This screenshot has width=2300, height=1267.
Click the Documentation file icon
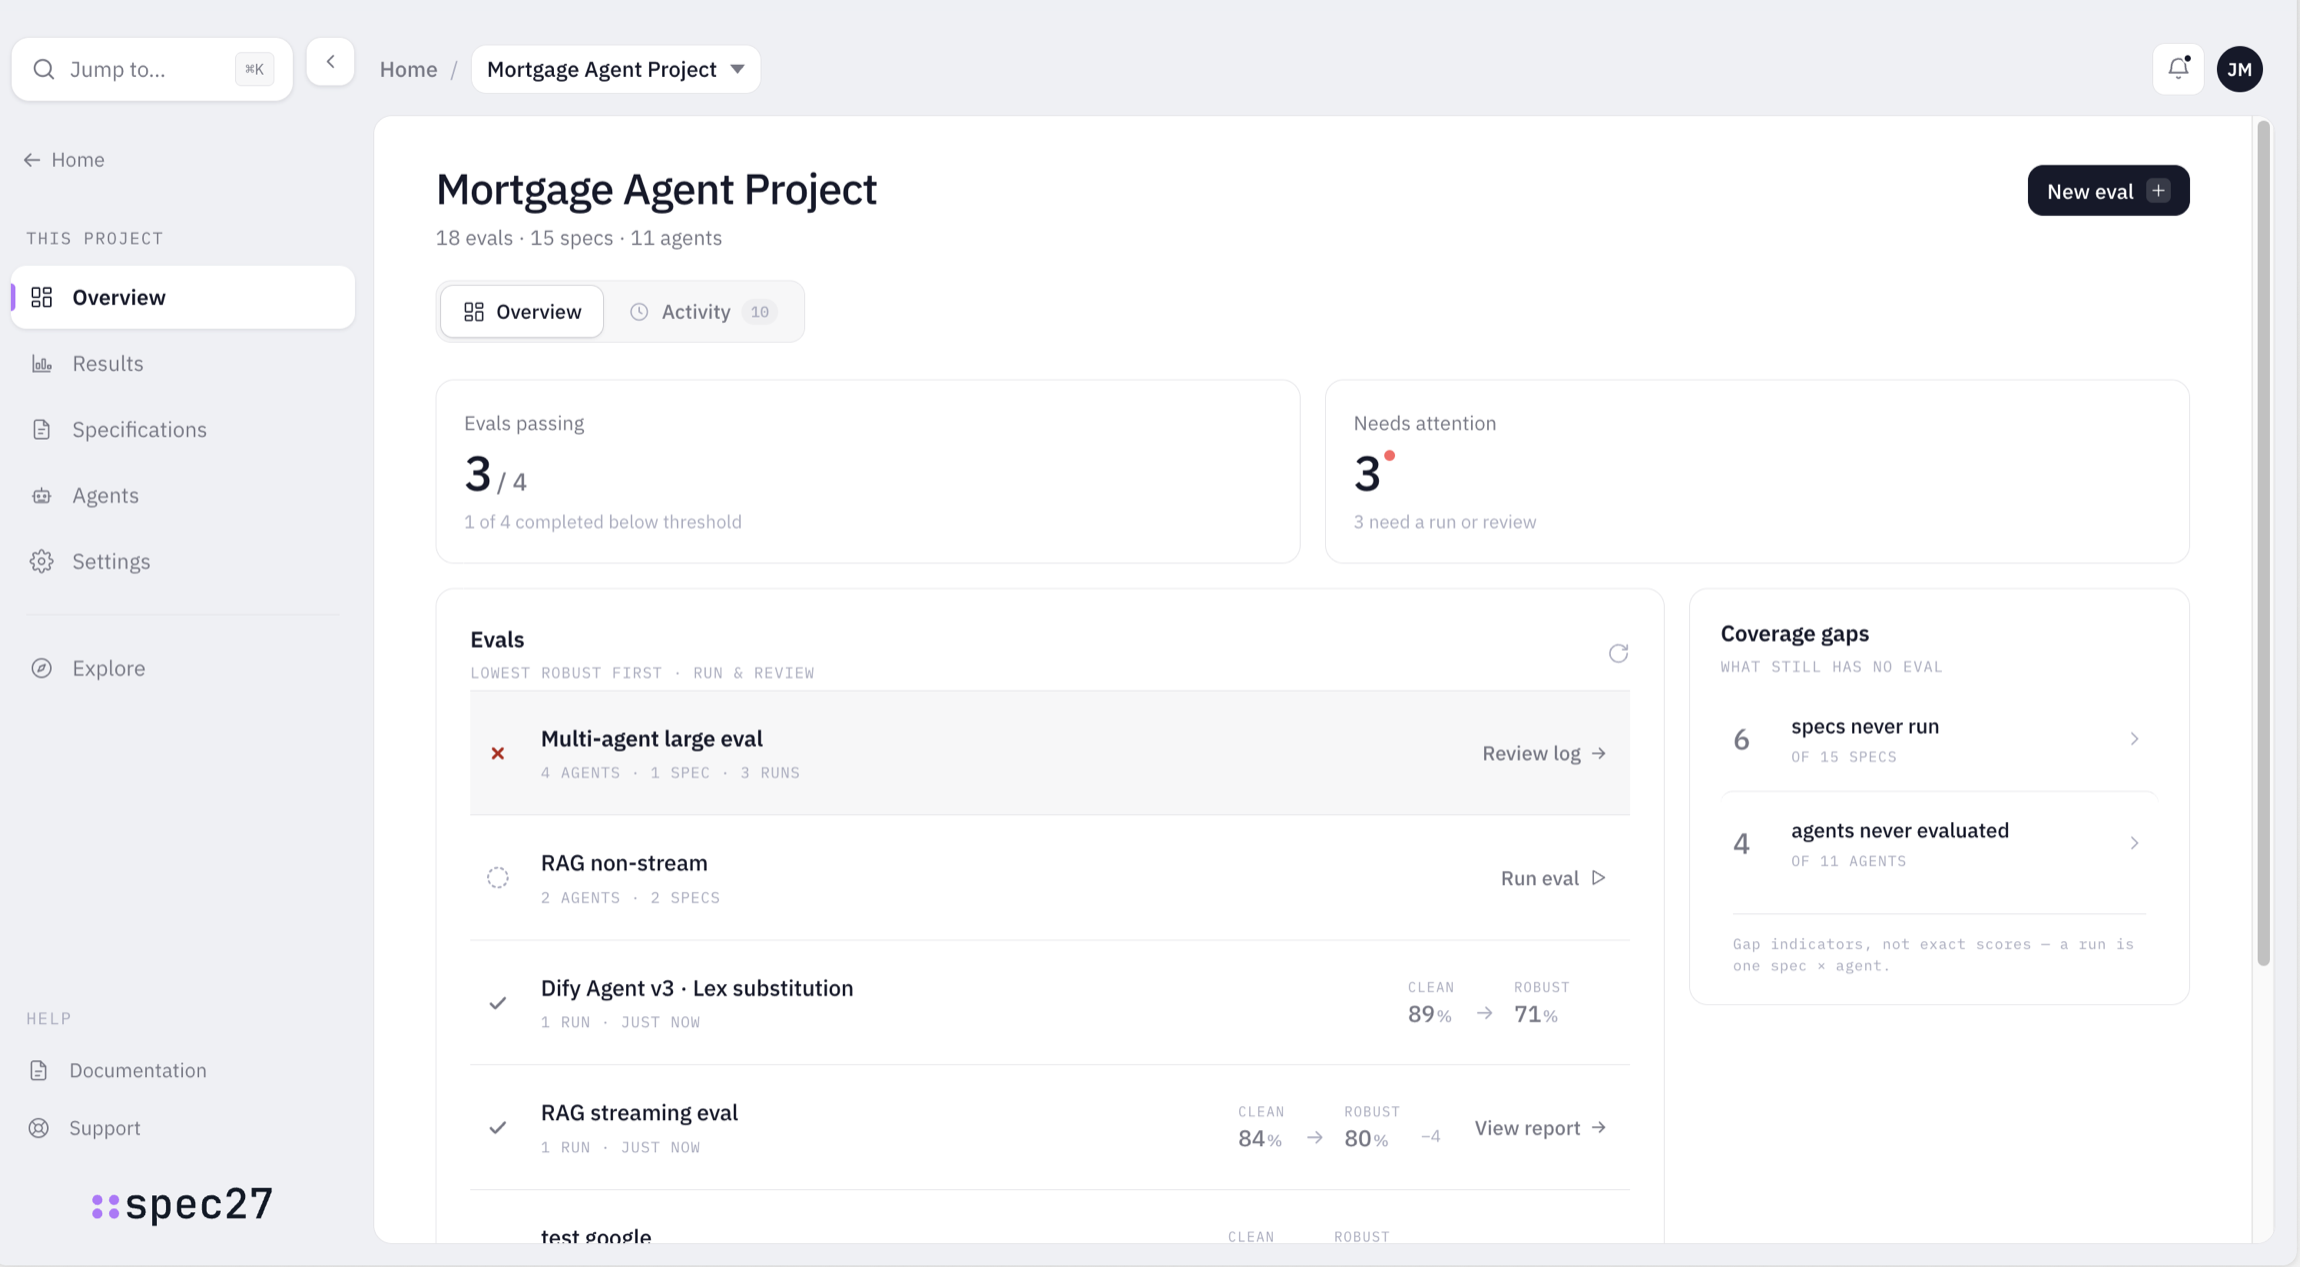tap(39, 1071)
